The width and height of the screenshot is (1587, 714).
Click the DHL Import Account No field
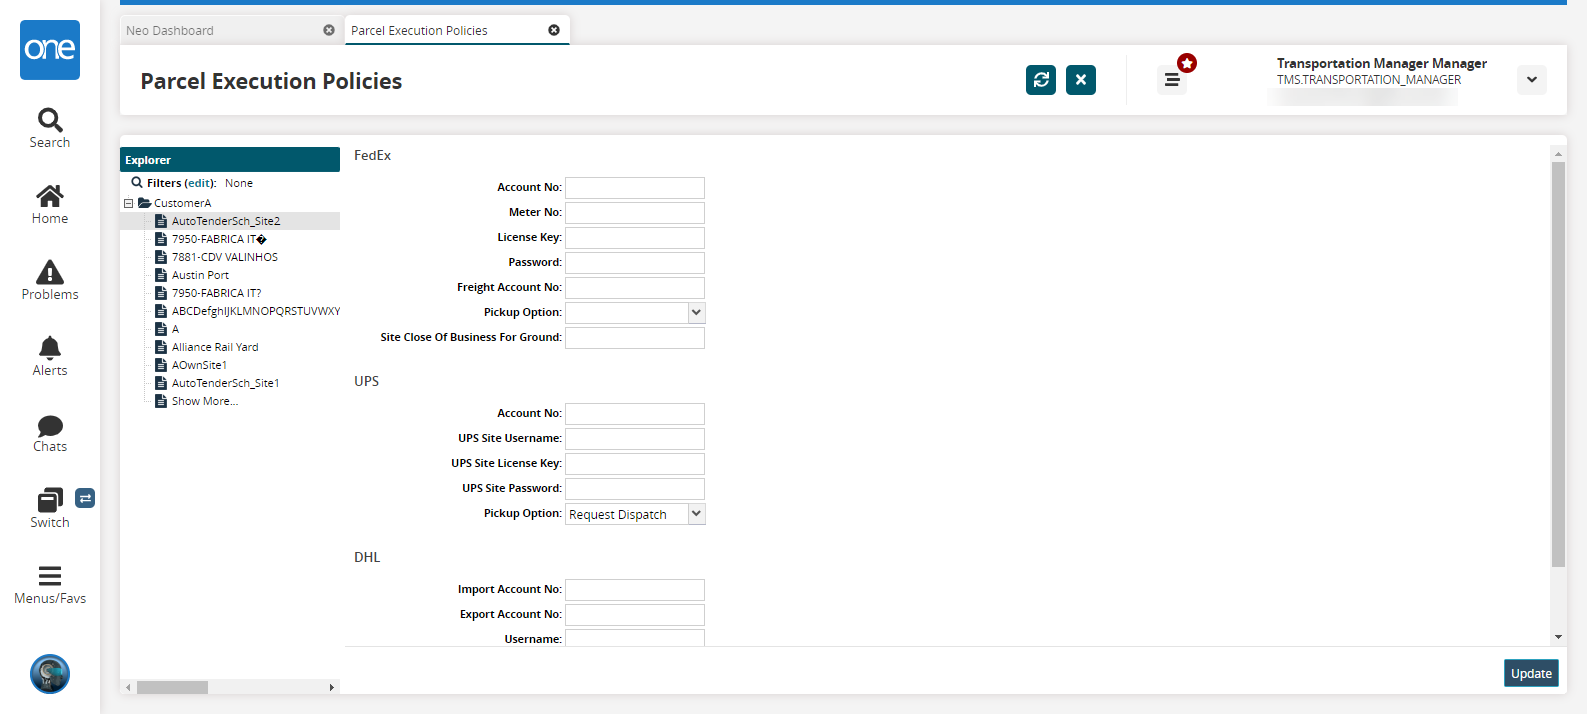[x=635, y=590]
